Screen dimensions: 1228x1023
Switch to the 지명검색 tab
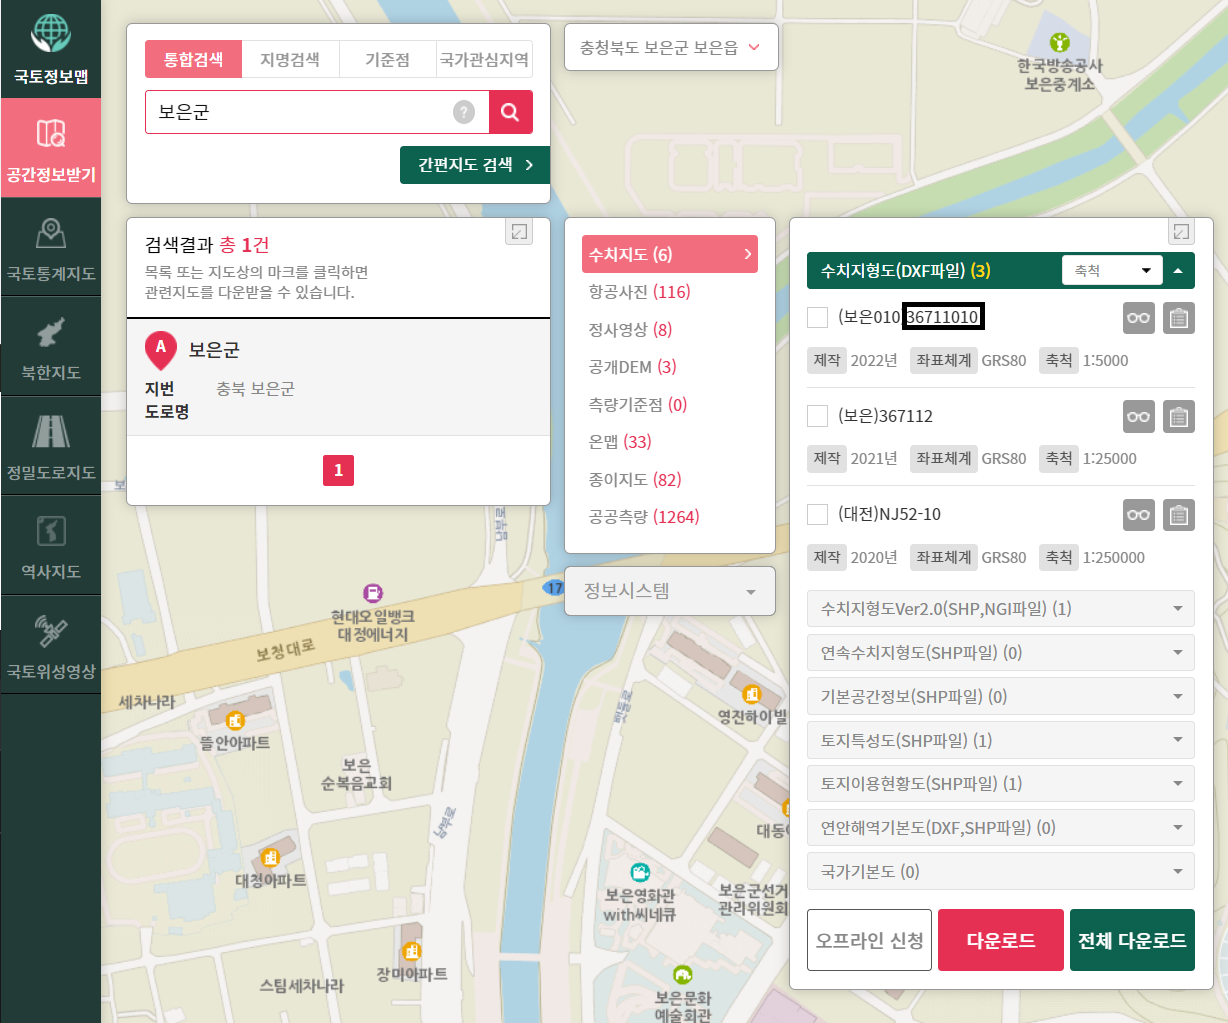tap(290, 59)
